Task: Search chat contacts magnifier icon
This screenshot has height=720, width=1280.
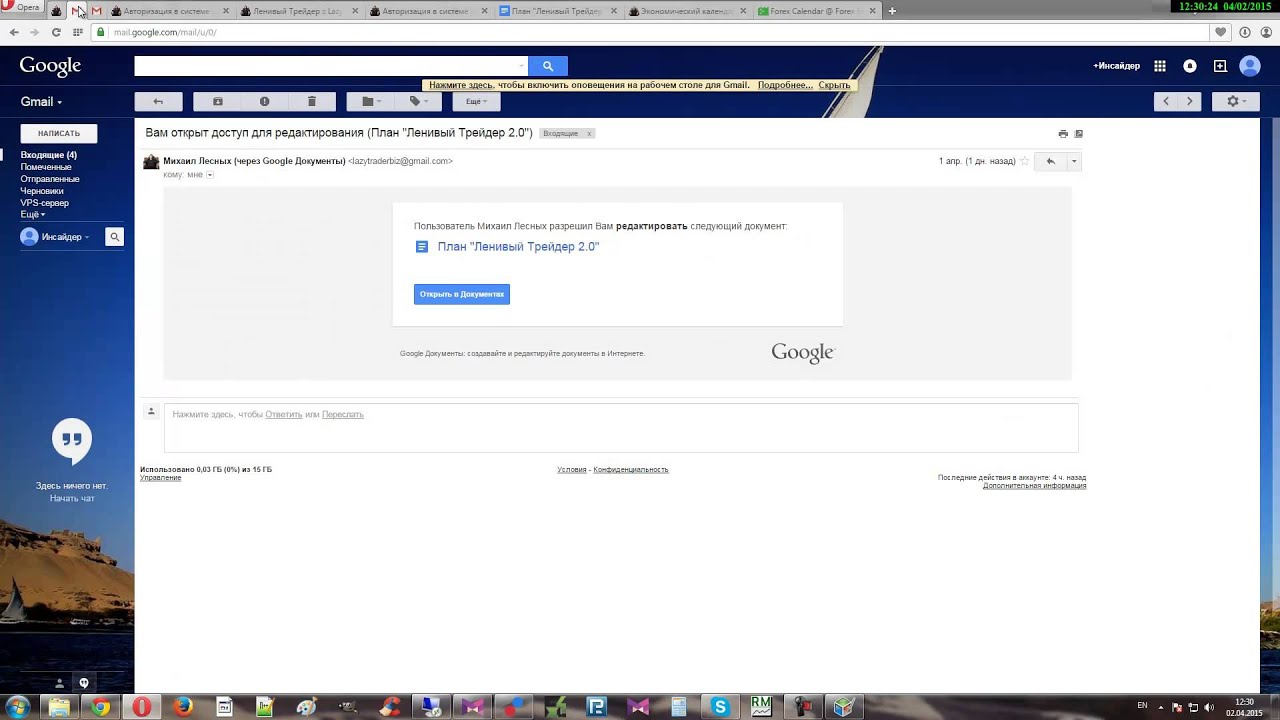Action: tap(115, 237)
